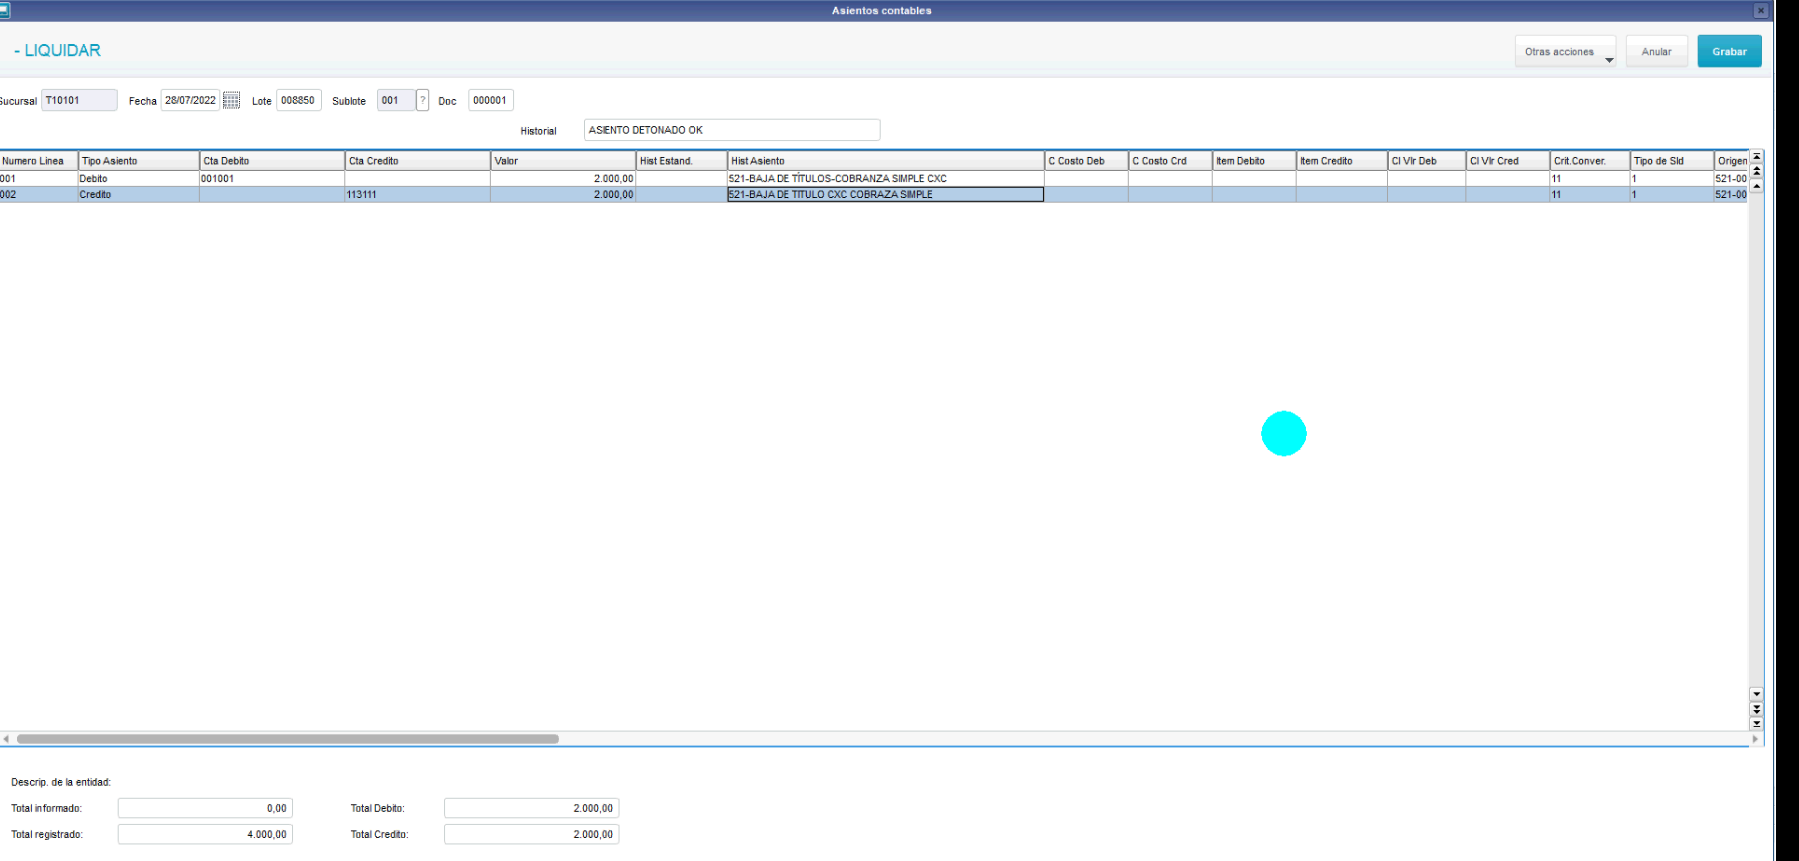Click the Anular button

(x=1656, y=52)
